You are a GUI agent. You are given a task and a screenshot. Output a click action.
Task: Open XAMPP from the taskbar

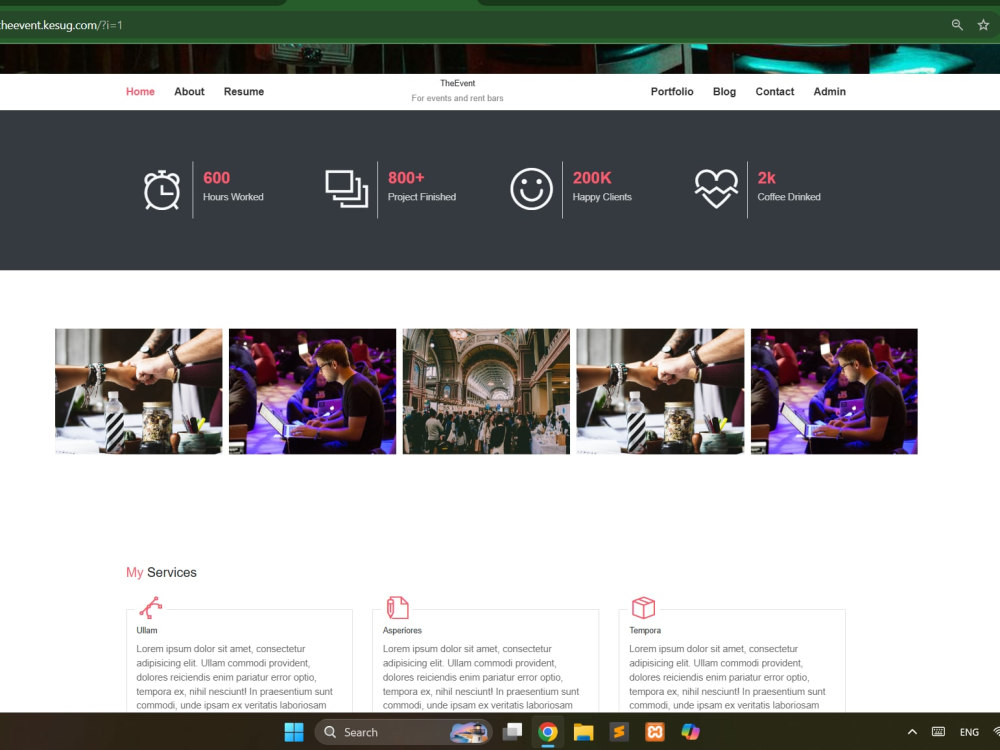[x=654, y=732]
